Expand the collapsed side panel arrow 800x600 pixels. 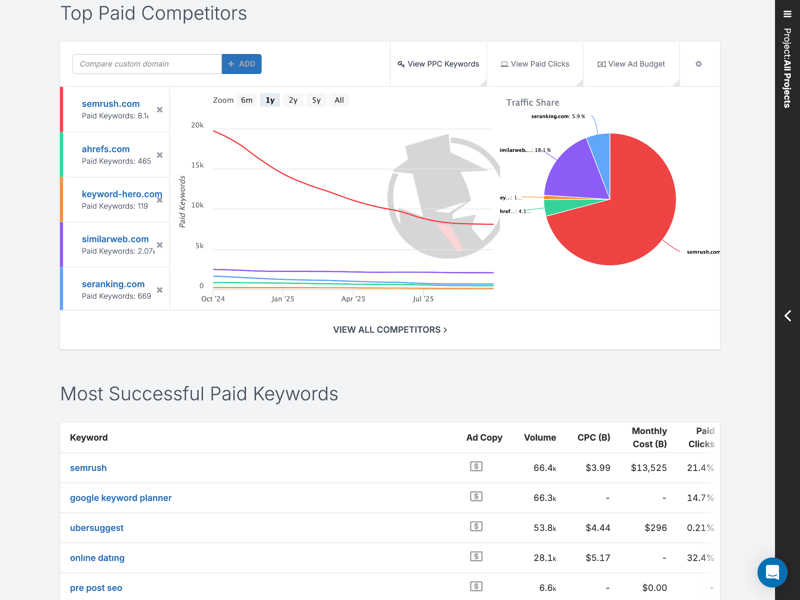[x=787, y=316]
